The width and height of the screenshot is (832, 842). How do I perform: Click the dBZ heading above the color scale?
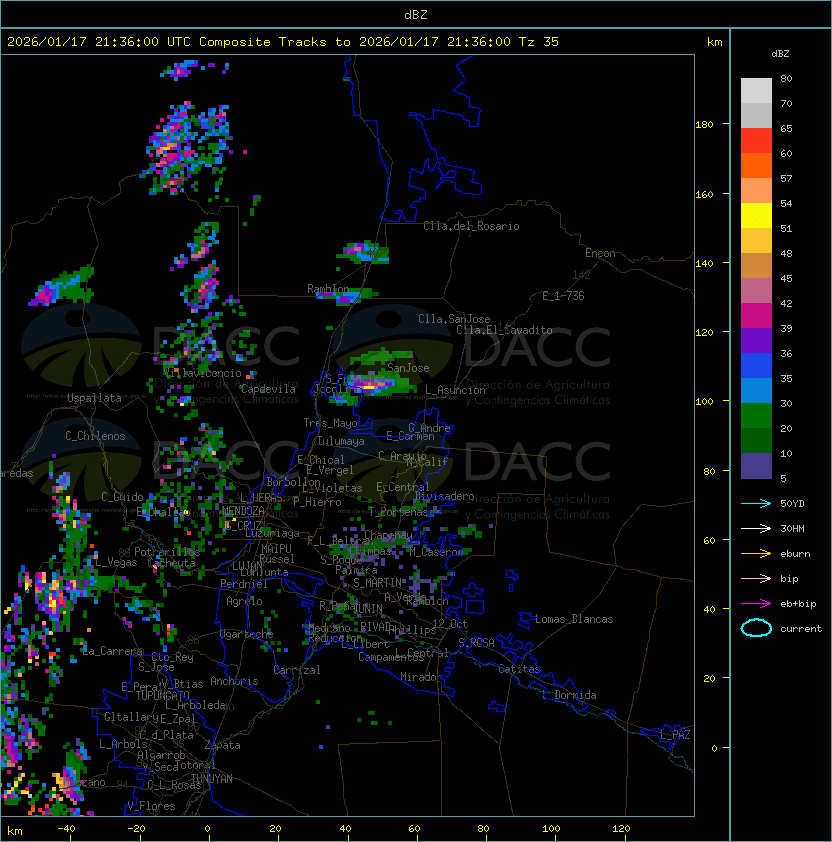click(x=780, y=54)
